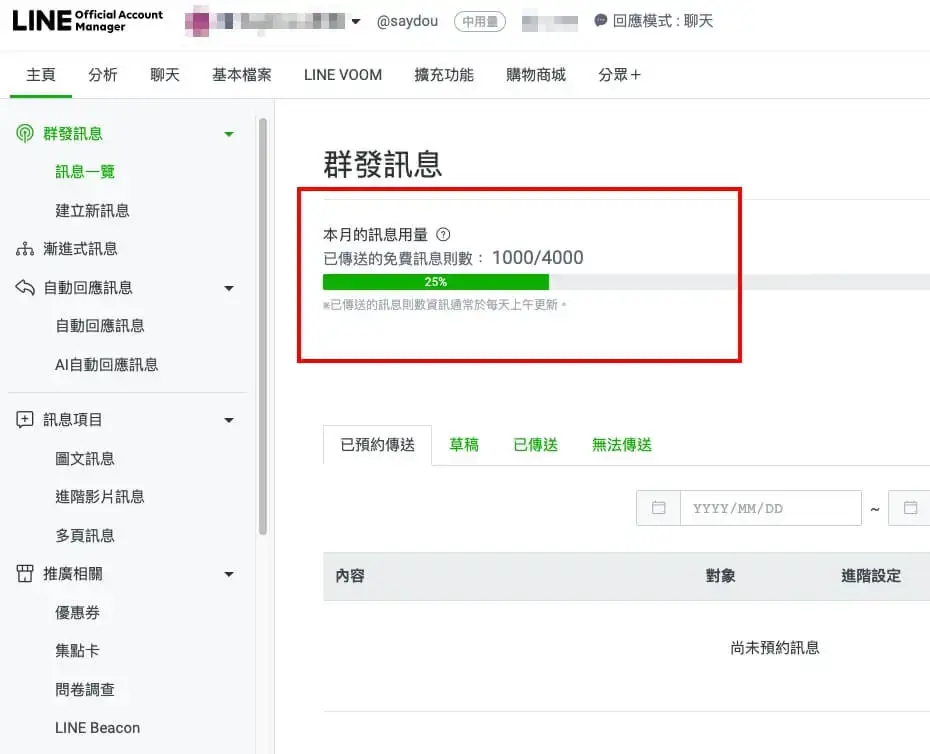Image resolution: width=930 pixels, height=754 pixels.
Task: Collapse the 訊息項目 section arrow
Action: 229,420
